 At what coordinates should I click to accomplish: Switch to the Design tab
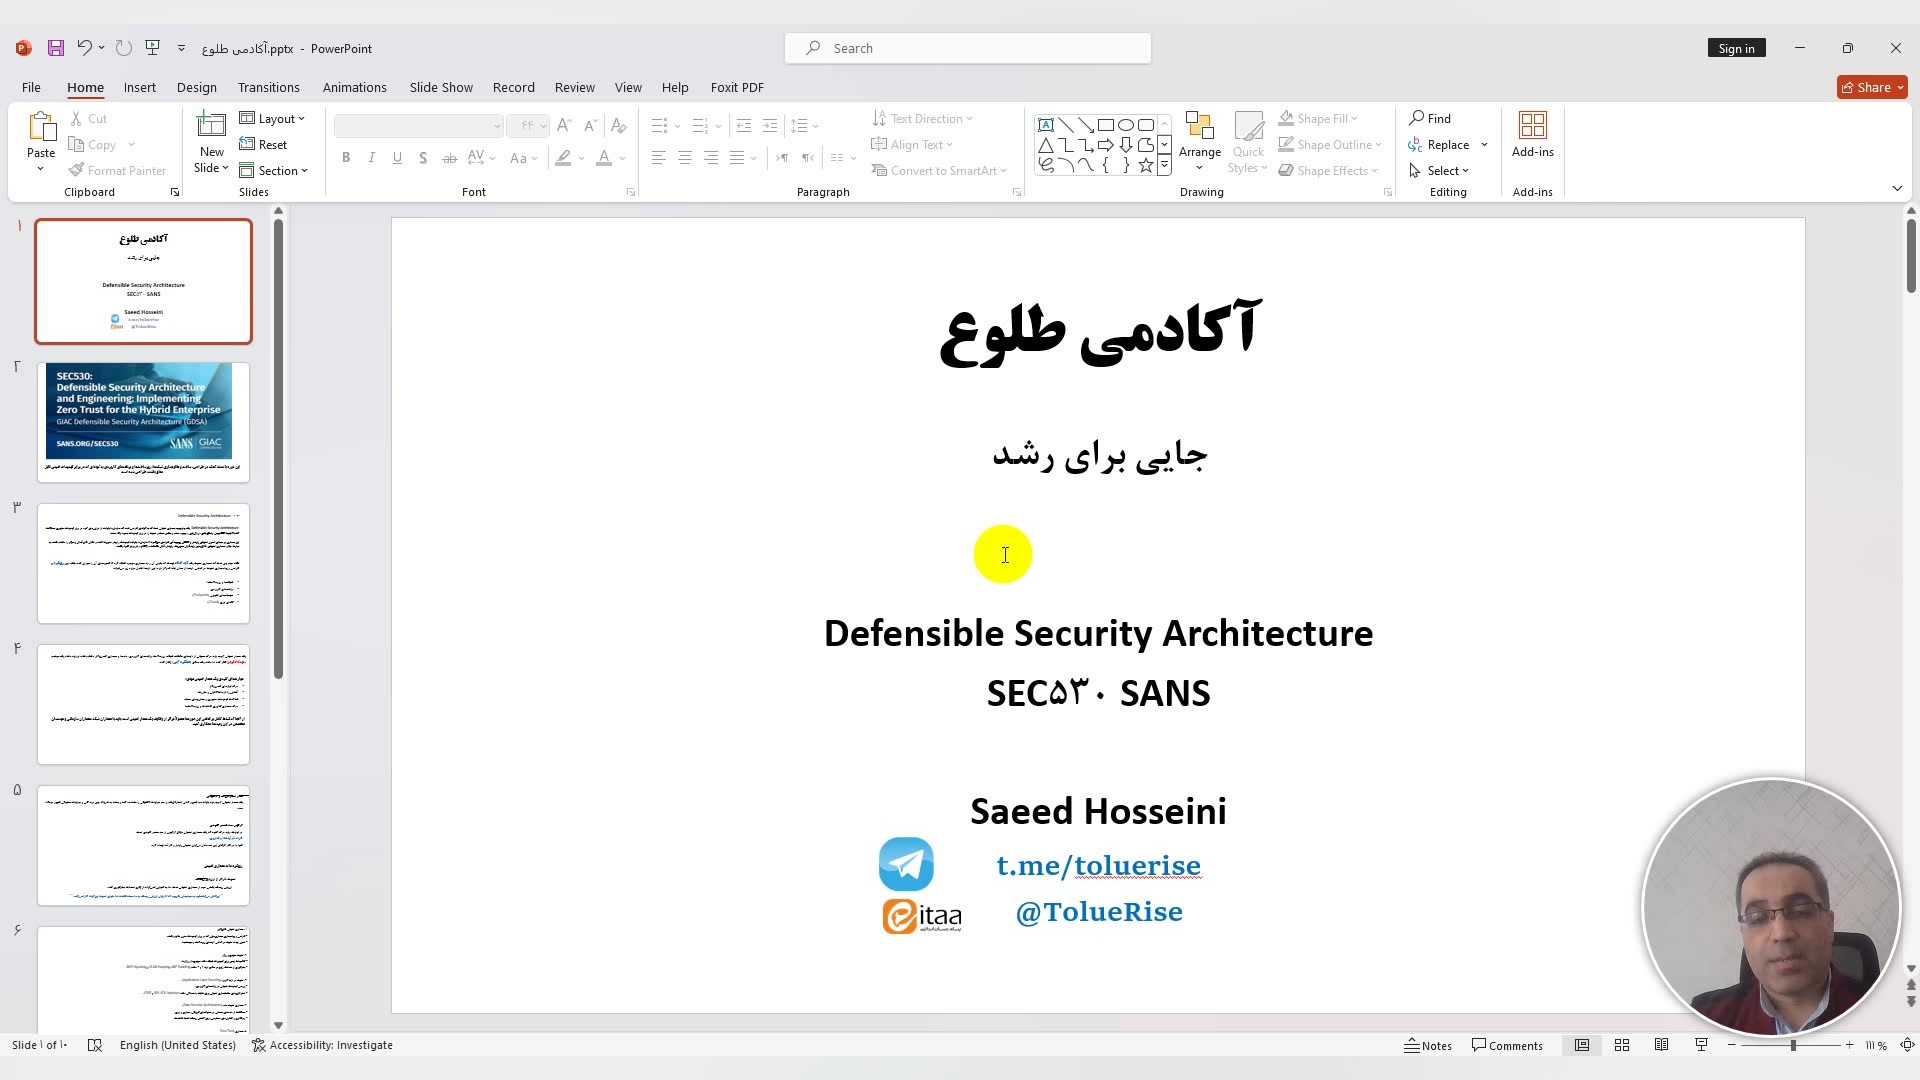coord(196,87)
